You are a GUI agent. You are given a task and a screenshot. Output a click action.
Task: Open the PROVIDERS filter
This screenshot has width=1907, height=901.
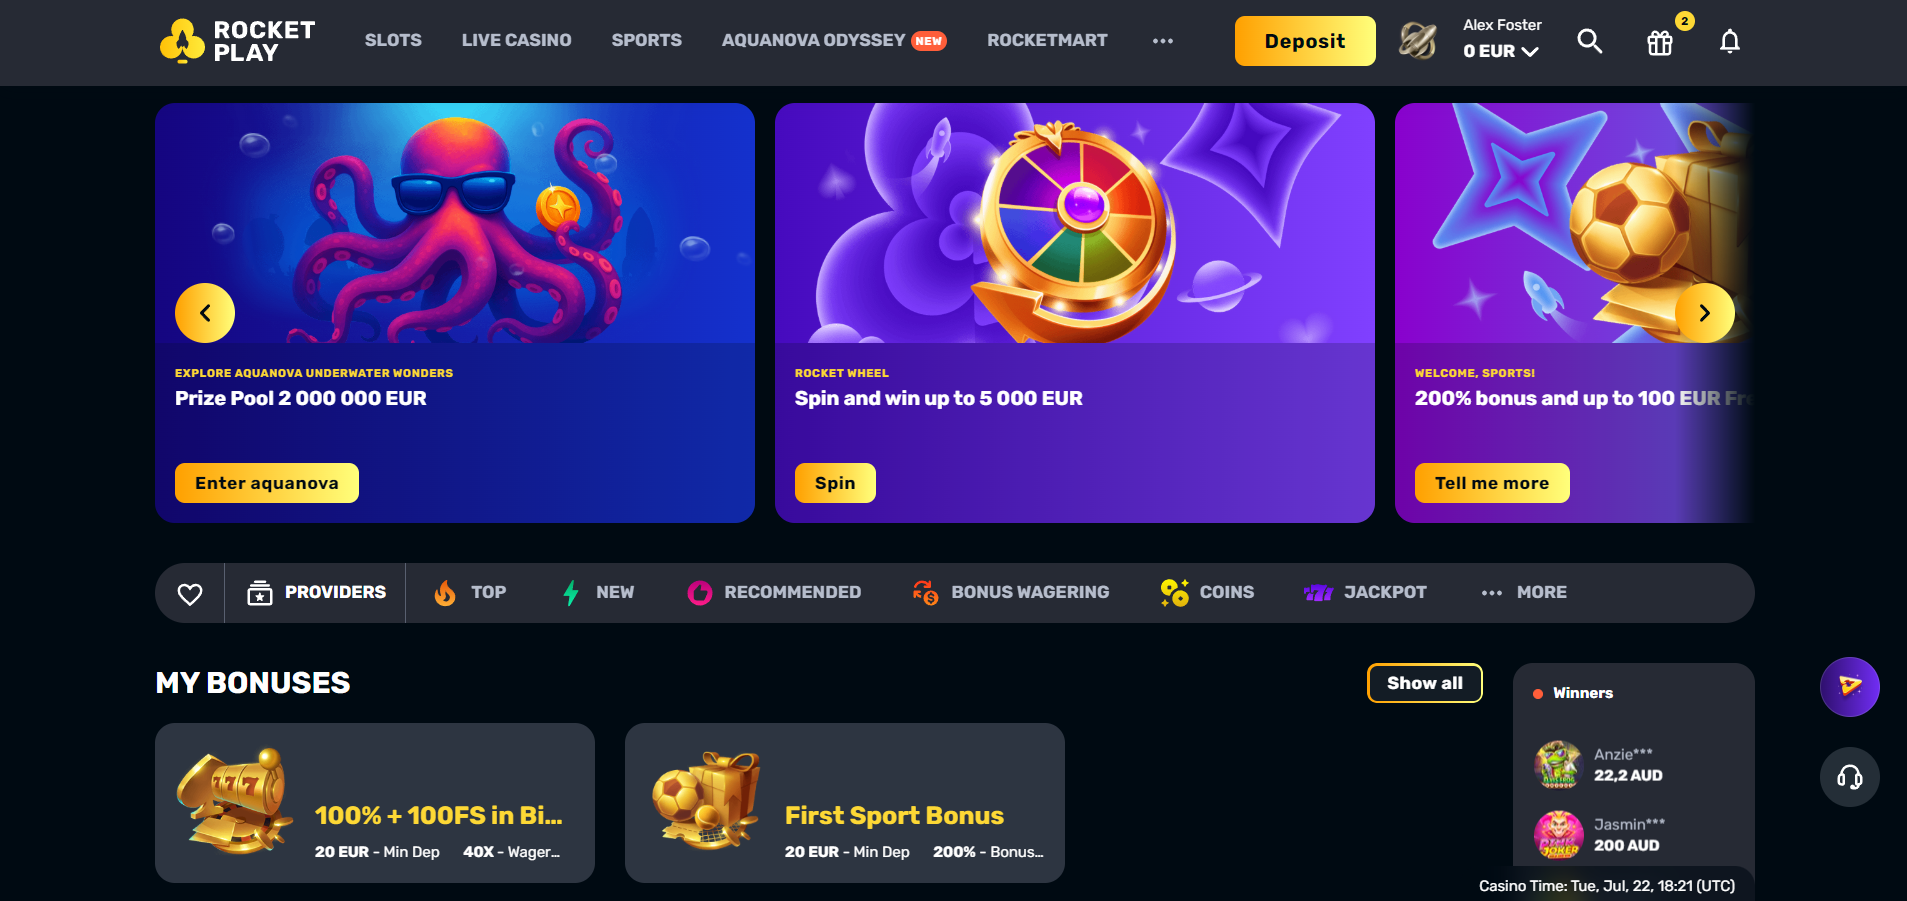(316, 592)
